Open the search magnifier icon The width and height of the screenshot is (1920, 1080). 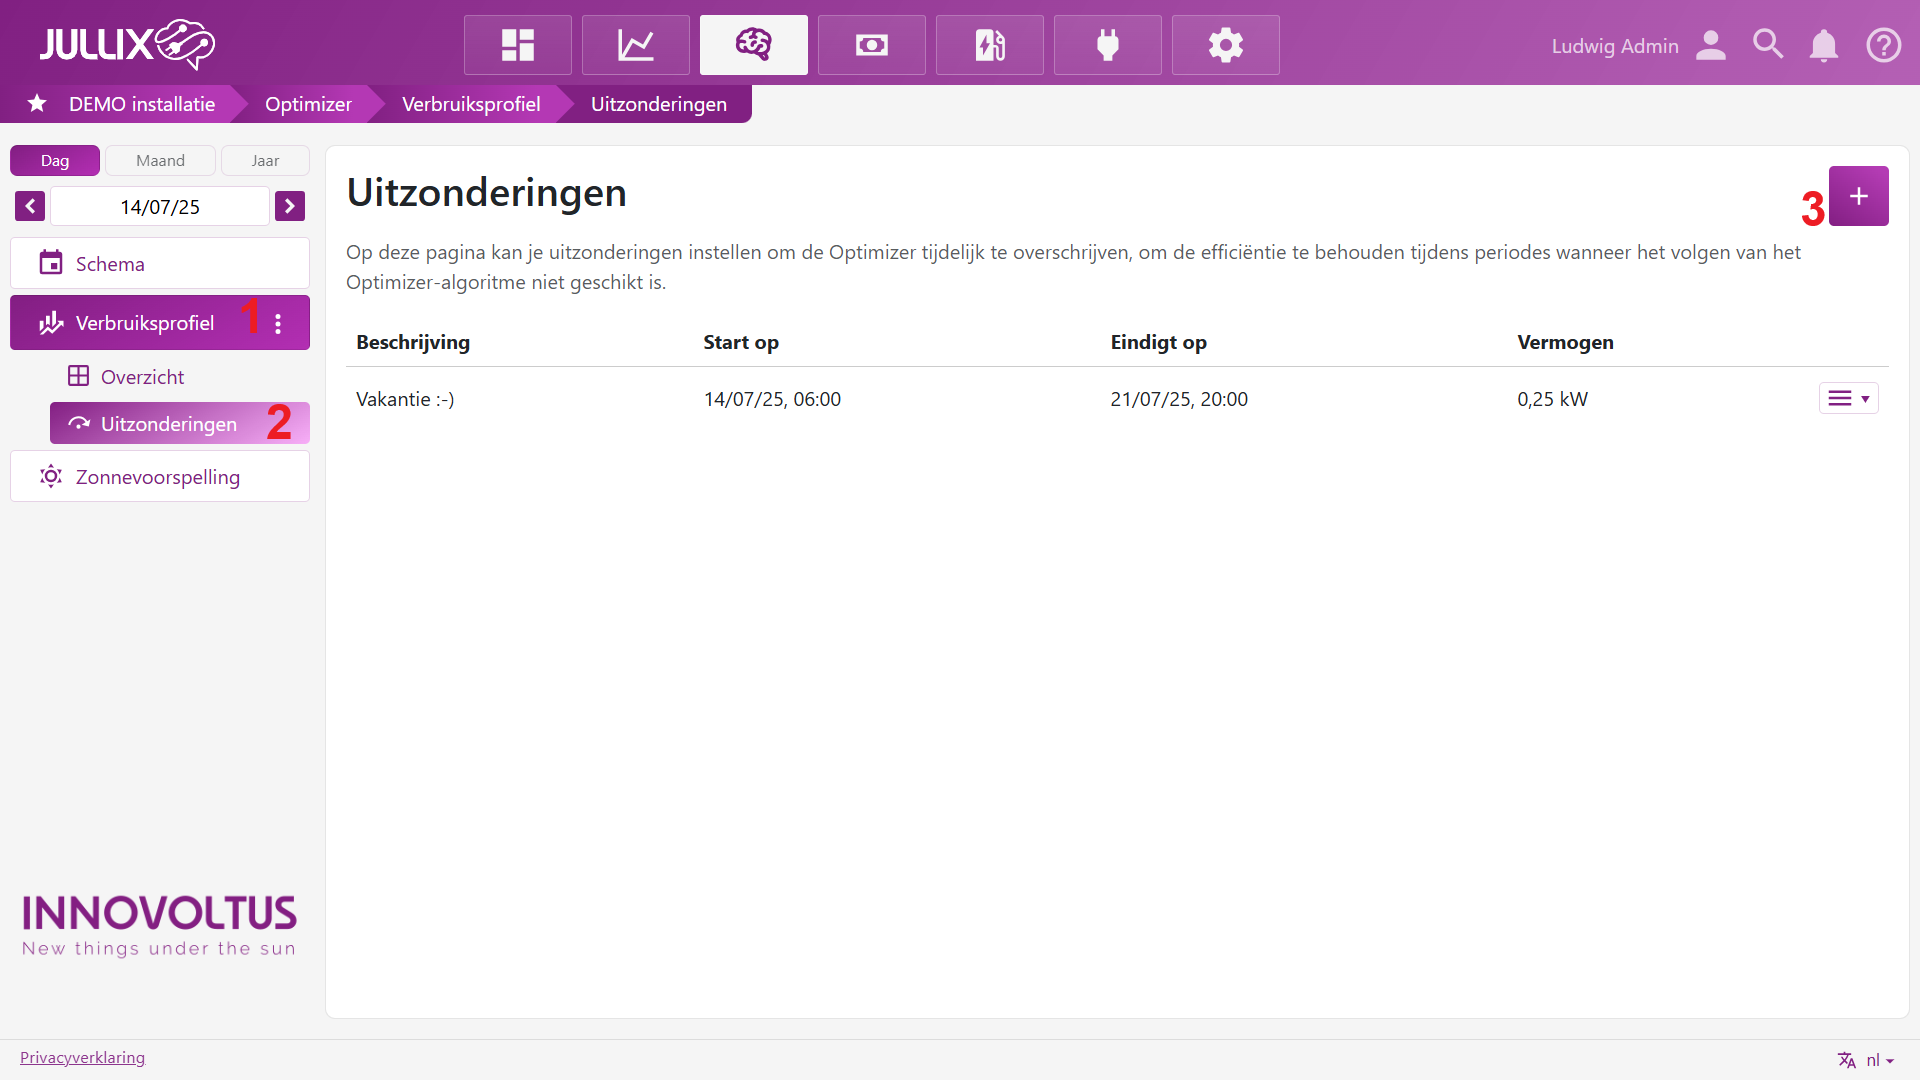click(1767, 45)
